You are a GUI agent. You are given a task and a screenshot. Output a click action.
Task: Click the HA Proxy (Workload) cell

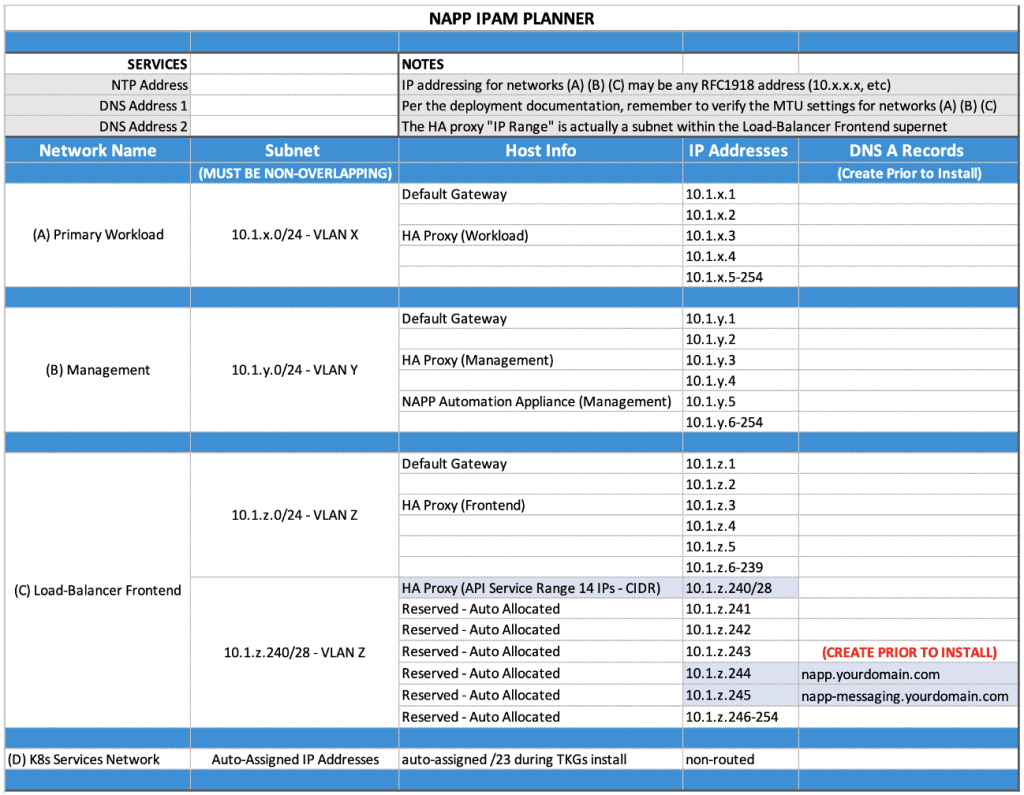(x=465, y=235)
